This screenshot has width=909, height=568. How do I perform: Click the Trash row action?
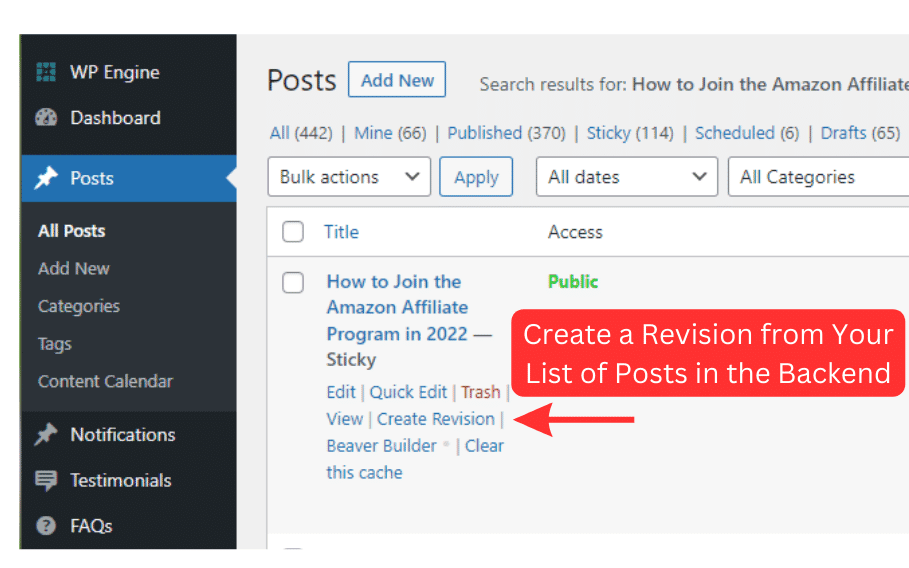pyautogui.click(x=481, y=392)
